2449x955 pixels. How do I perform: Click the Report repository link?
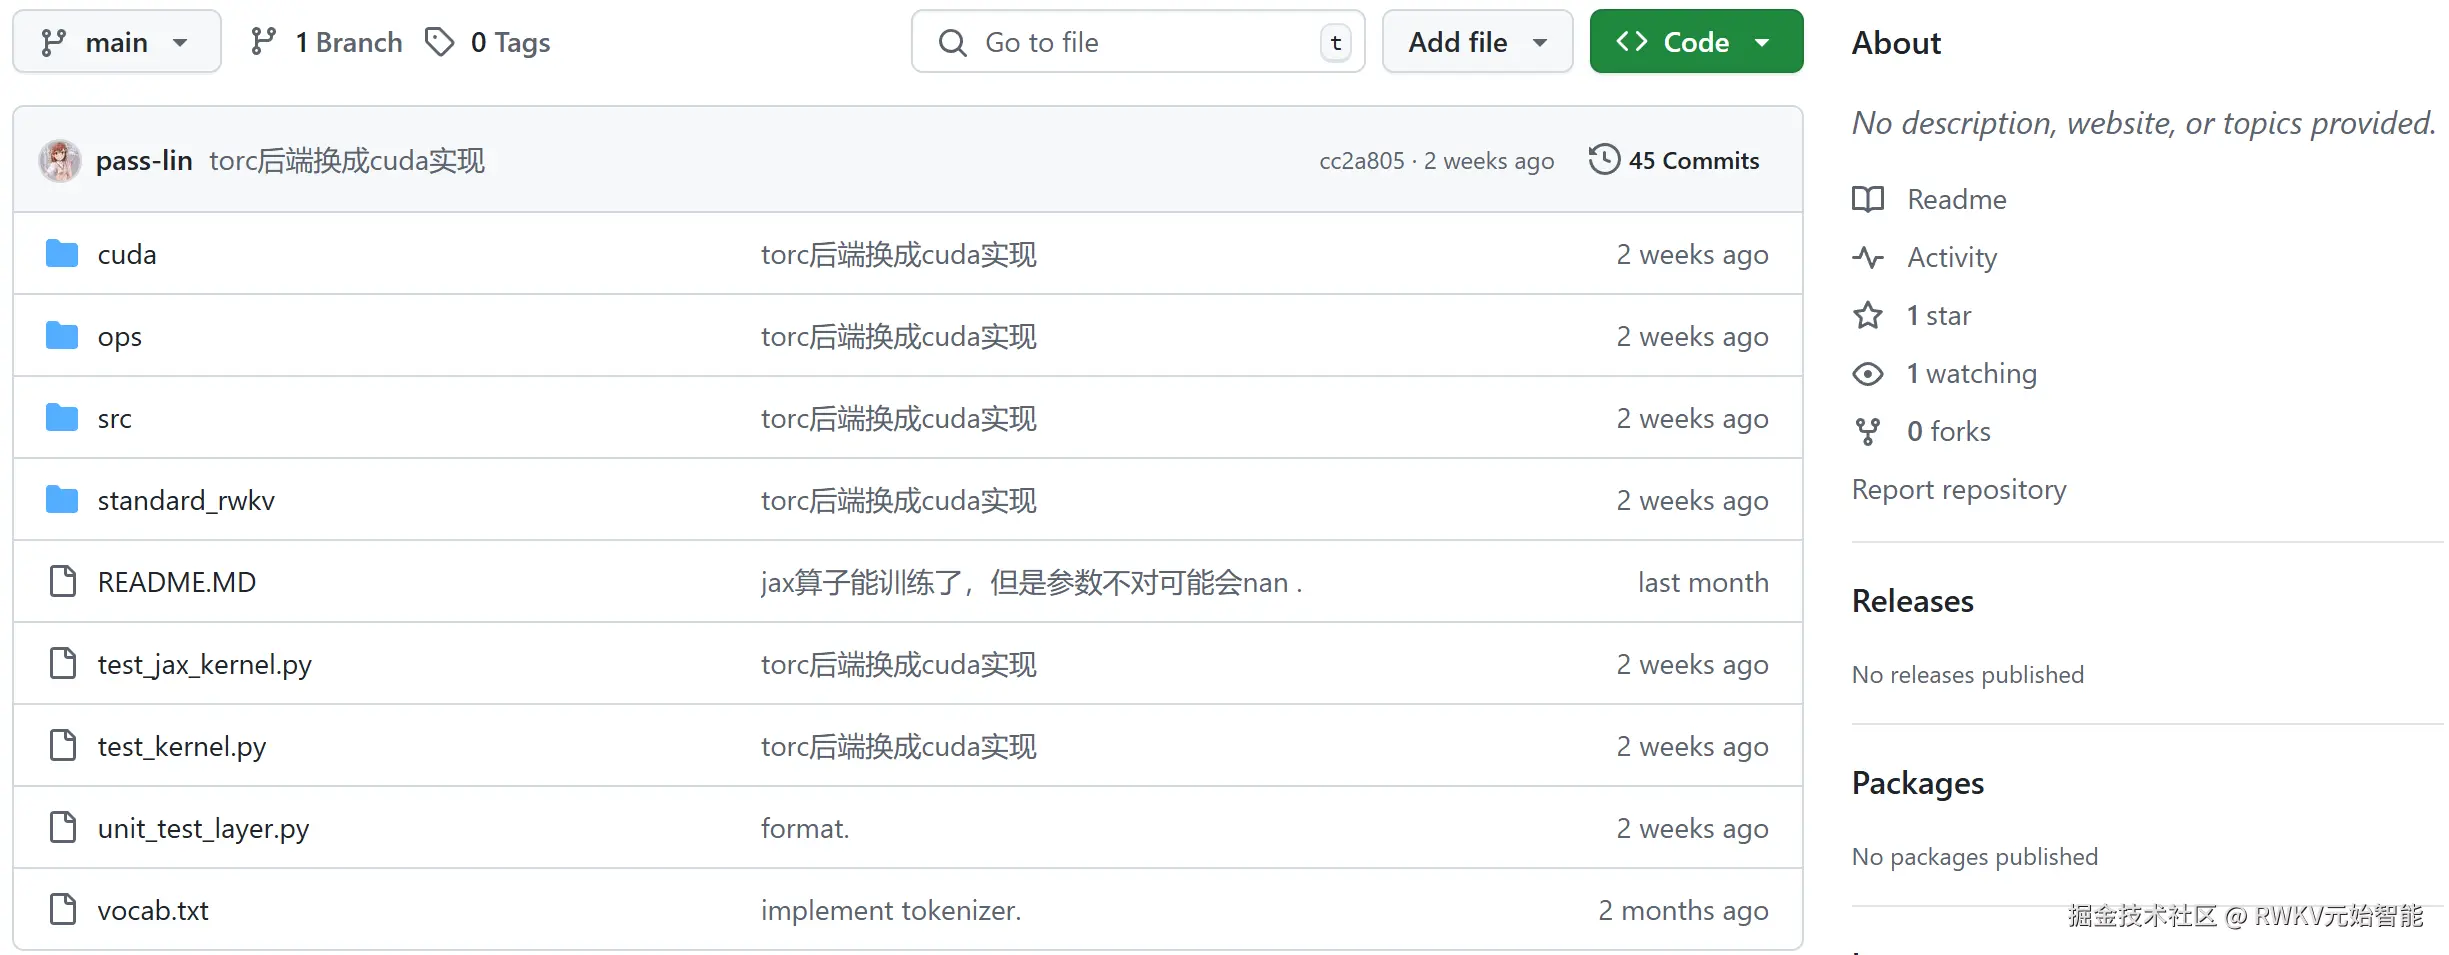tap(1958, 490)
